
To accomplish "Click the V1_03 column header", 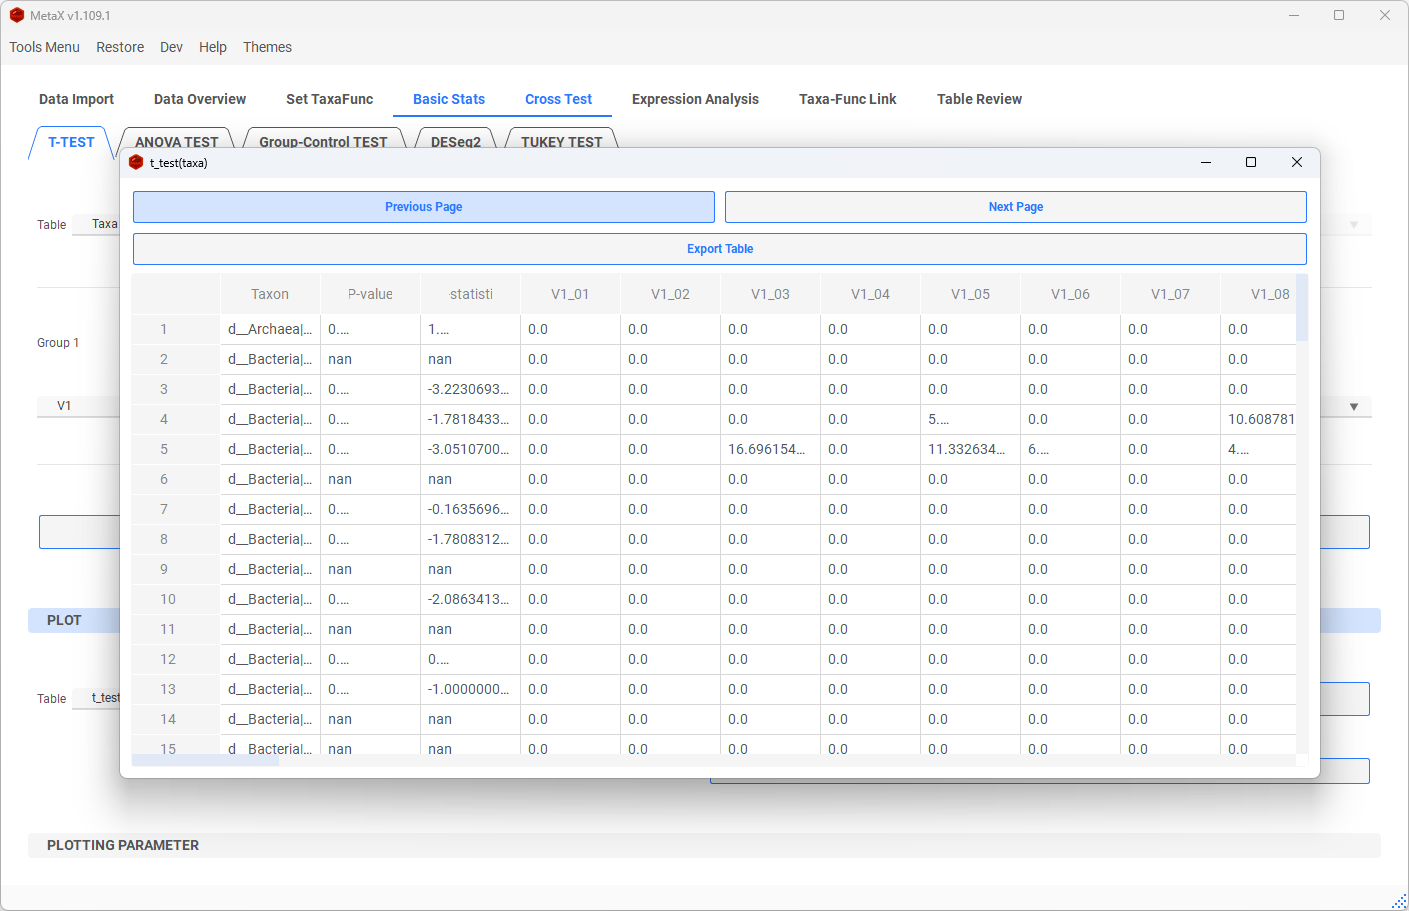I will pyautogui.click(x=770, y=294).
